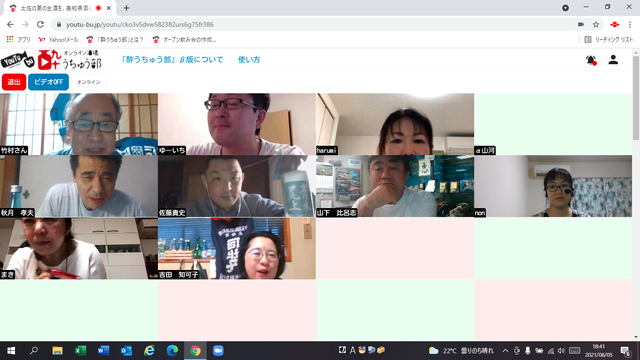Open Zoom from taskbar
640x360 pixels.
coord(218,351)
